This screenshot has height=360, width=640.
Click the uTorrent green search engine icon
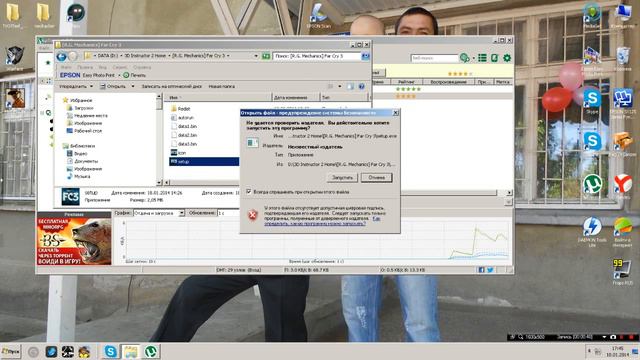464,58
